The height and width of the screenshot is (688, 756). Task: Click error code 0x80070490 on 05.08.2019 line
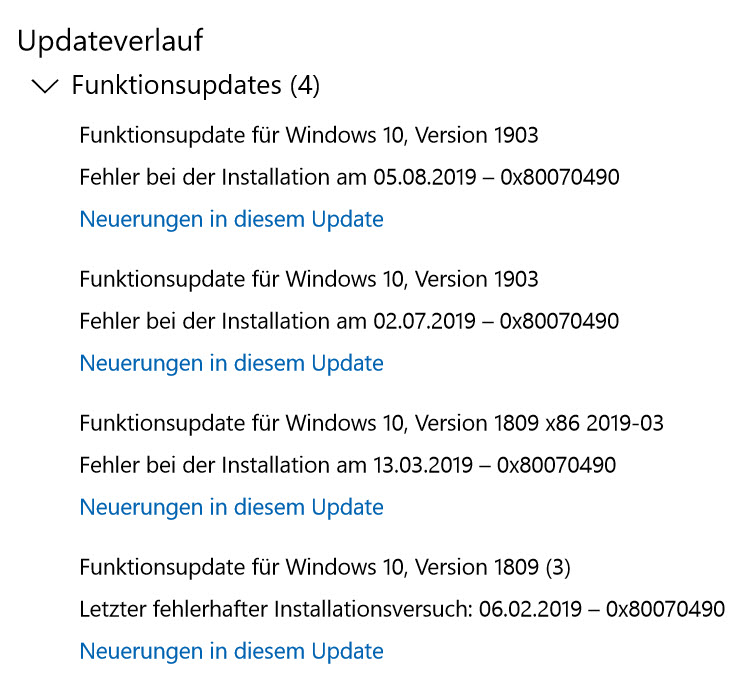[559, 177]
